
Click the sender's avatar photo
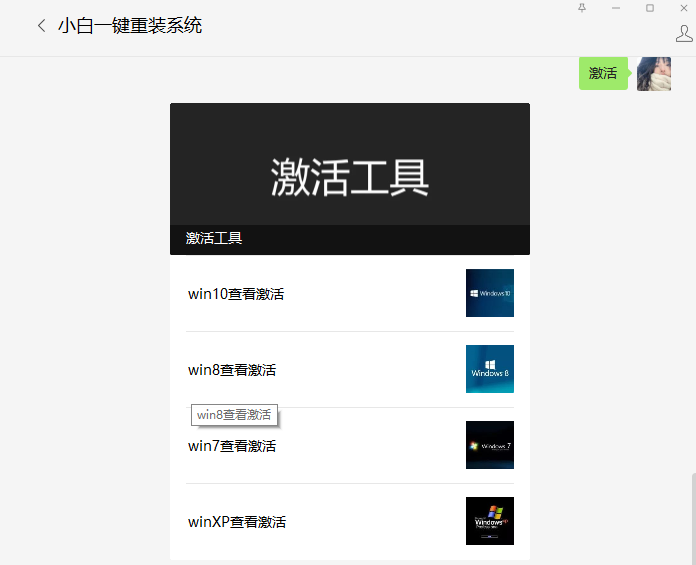point(653,74)
